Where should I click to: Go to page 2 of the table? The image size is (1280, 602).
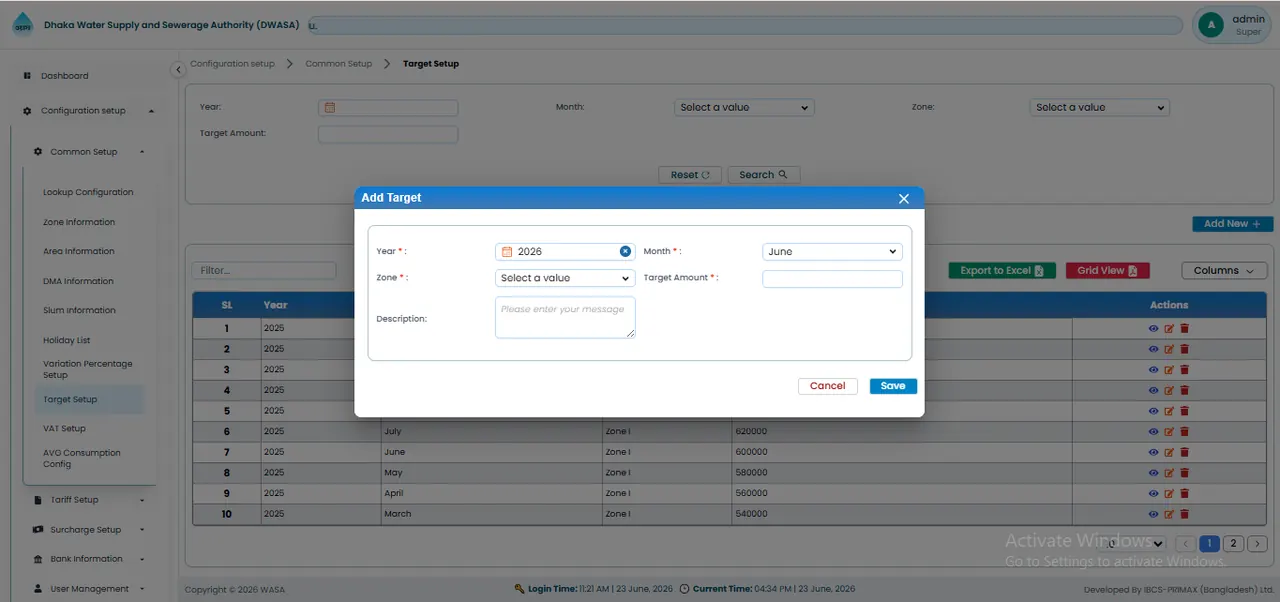pyautogui.click(x=1234, y=543)
